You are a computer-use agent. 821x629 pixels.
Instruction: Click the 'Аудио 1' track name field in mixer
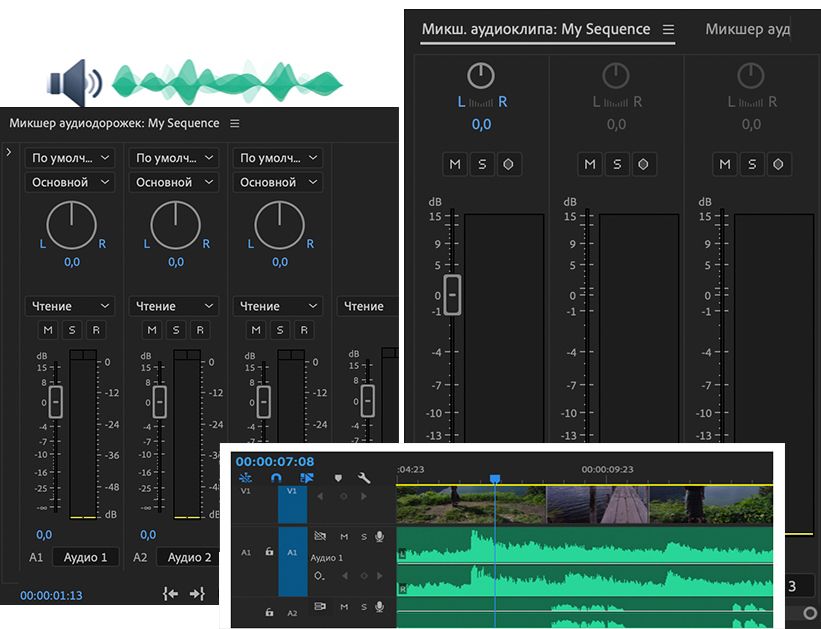85,557
